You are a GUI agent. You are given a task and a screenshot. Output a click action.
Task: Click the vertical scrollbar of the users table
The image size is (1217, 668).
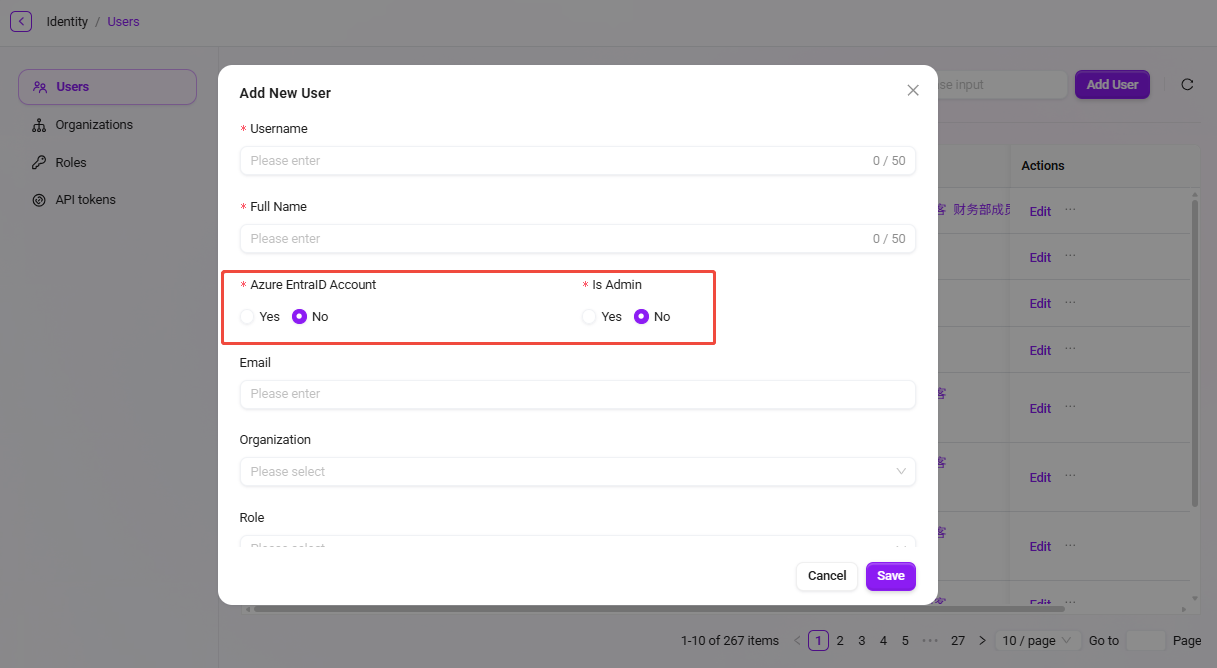(1194, 352)
